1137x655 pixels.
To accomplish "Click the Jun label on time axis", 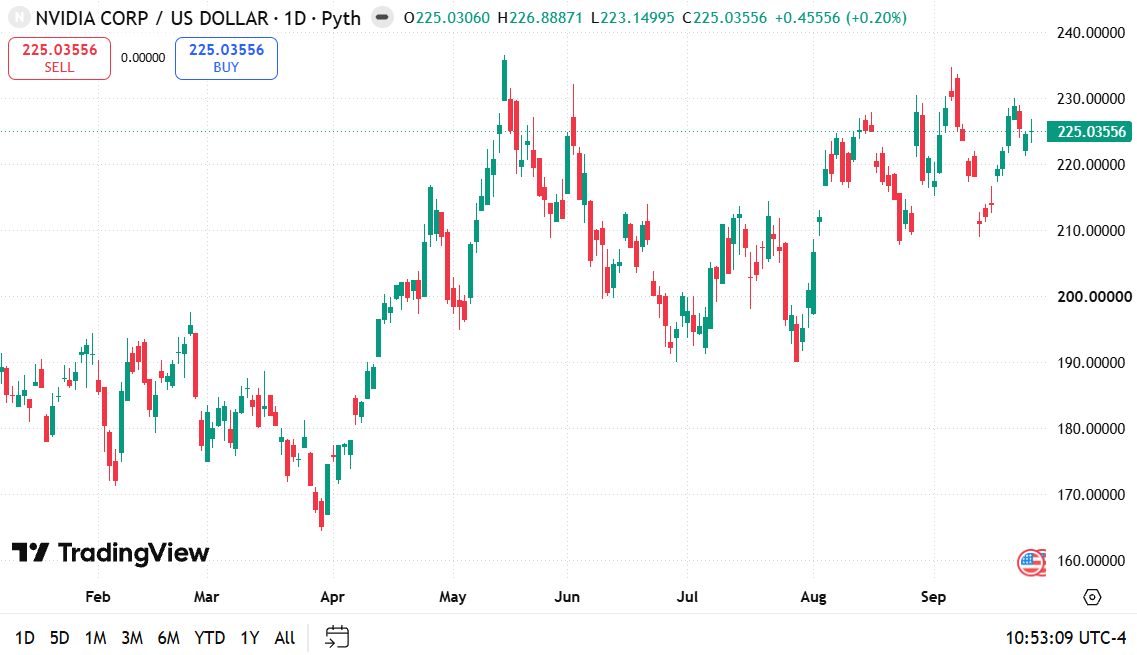I will tap(567, 597).
